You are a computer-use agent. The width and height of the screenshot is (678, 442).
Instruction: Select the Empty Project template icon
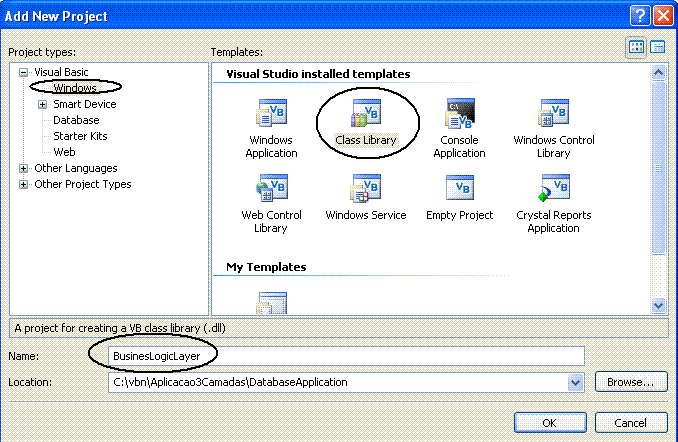pyautogui.click(x=460, y=187)
